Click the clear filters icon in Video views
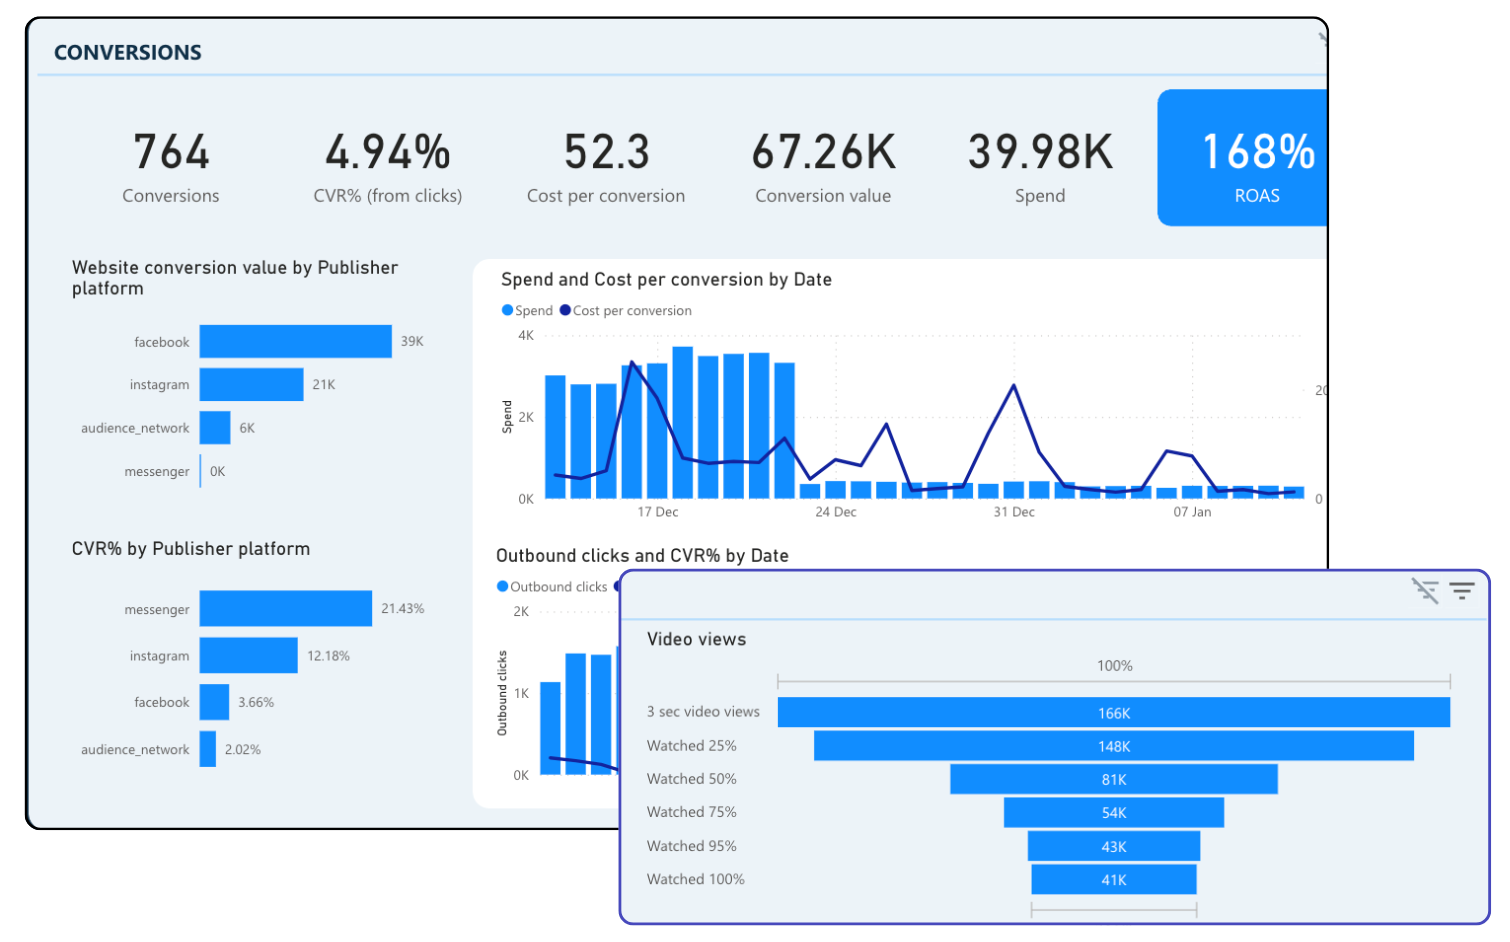 1425,591
